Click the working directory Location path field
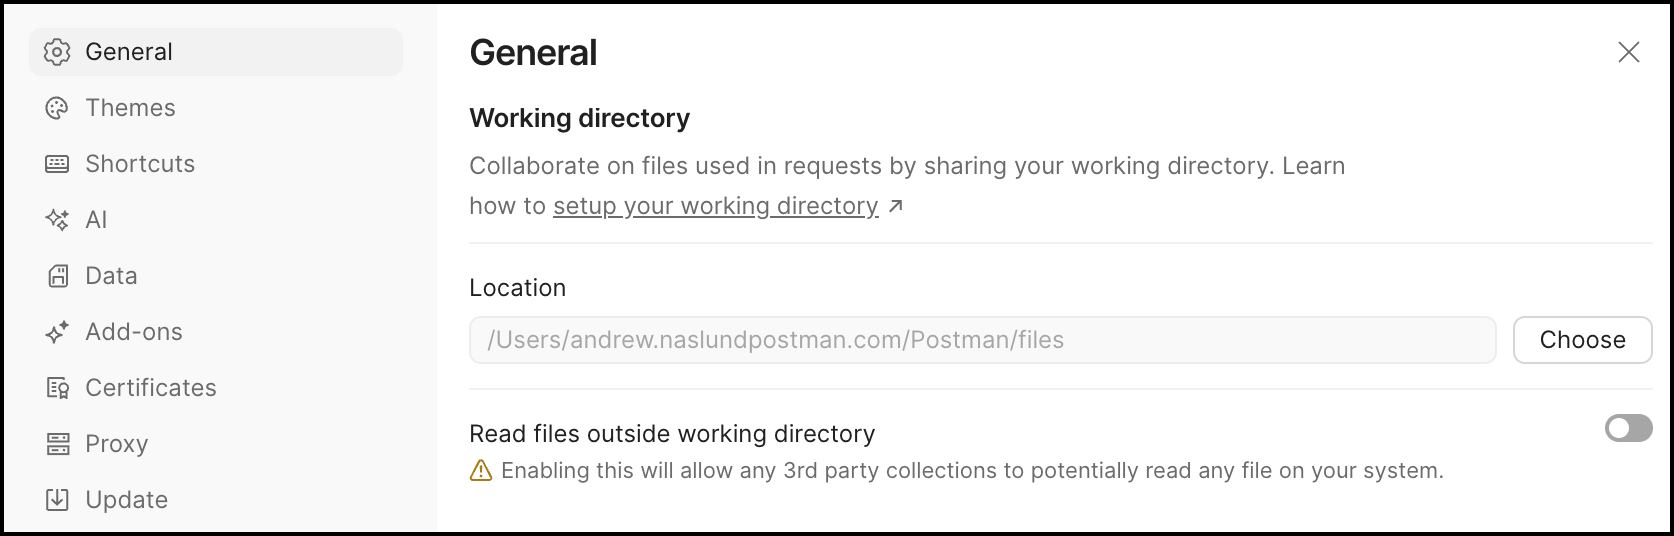1674x536 pixels. (x=982, y=340)
